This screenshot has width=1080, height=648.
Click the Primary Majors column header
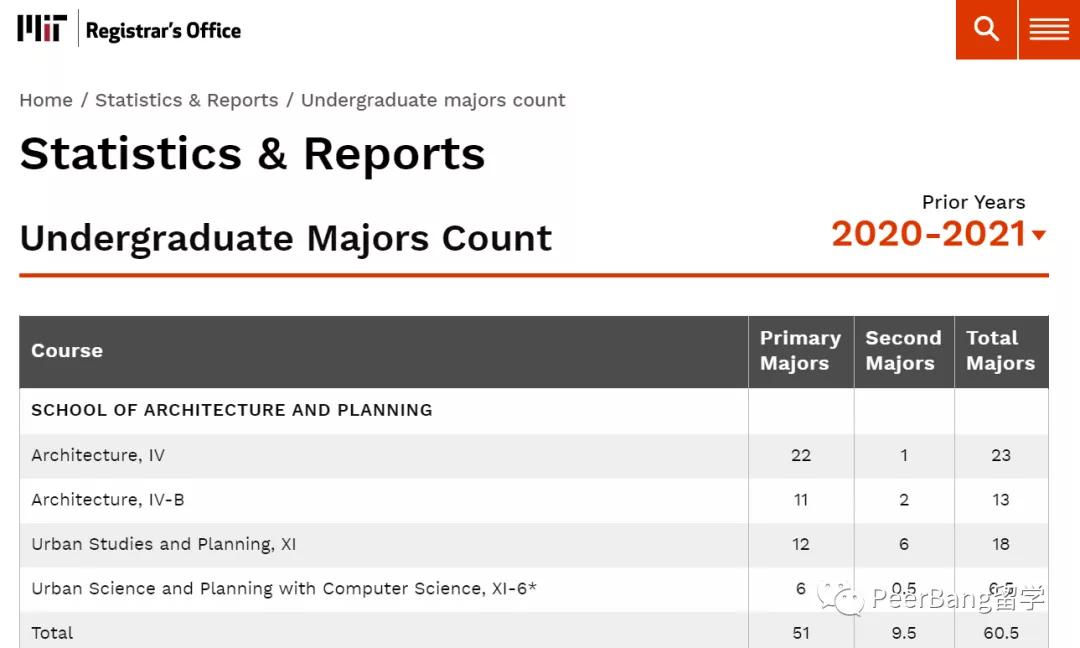pyautogui.click(x=800, y=351)
